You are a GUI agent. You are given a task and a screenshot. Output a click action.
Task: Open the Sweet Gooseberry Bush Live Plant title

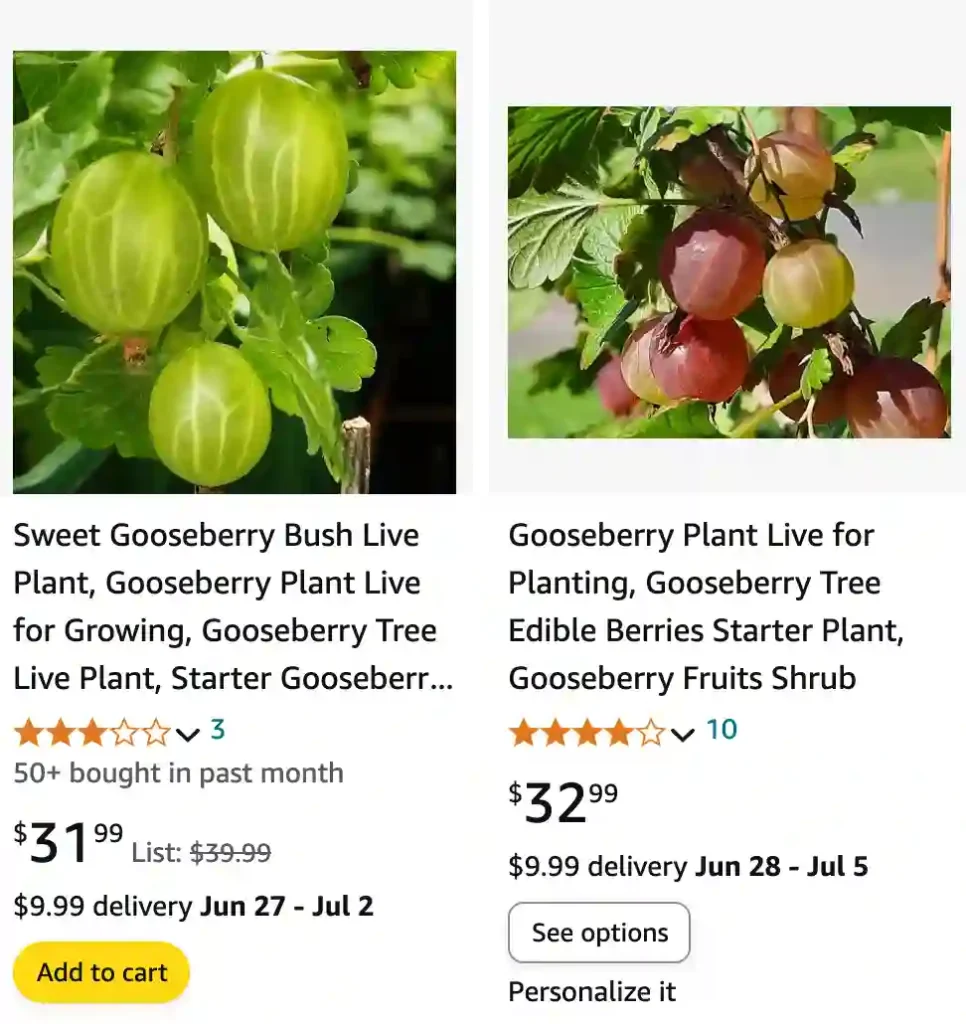(233, 607)
